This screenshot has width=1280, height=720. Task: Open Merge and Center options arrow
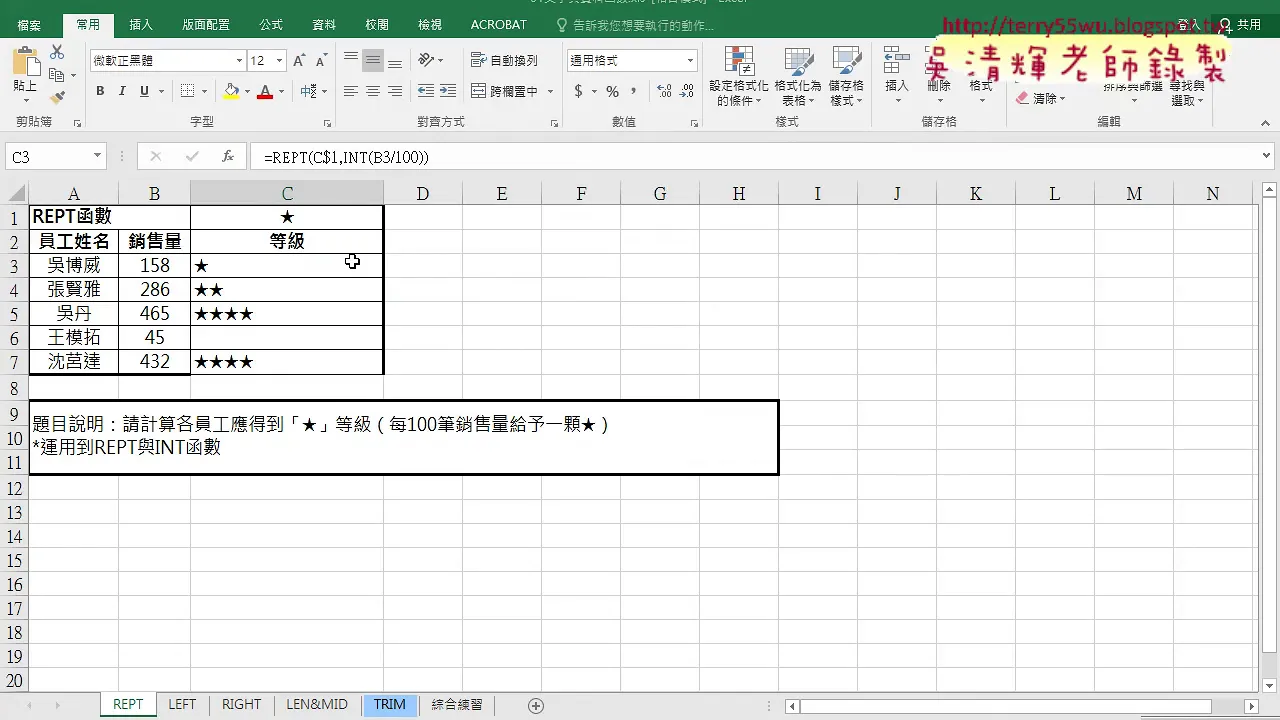click(550, 92)
